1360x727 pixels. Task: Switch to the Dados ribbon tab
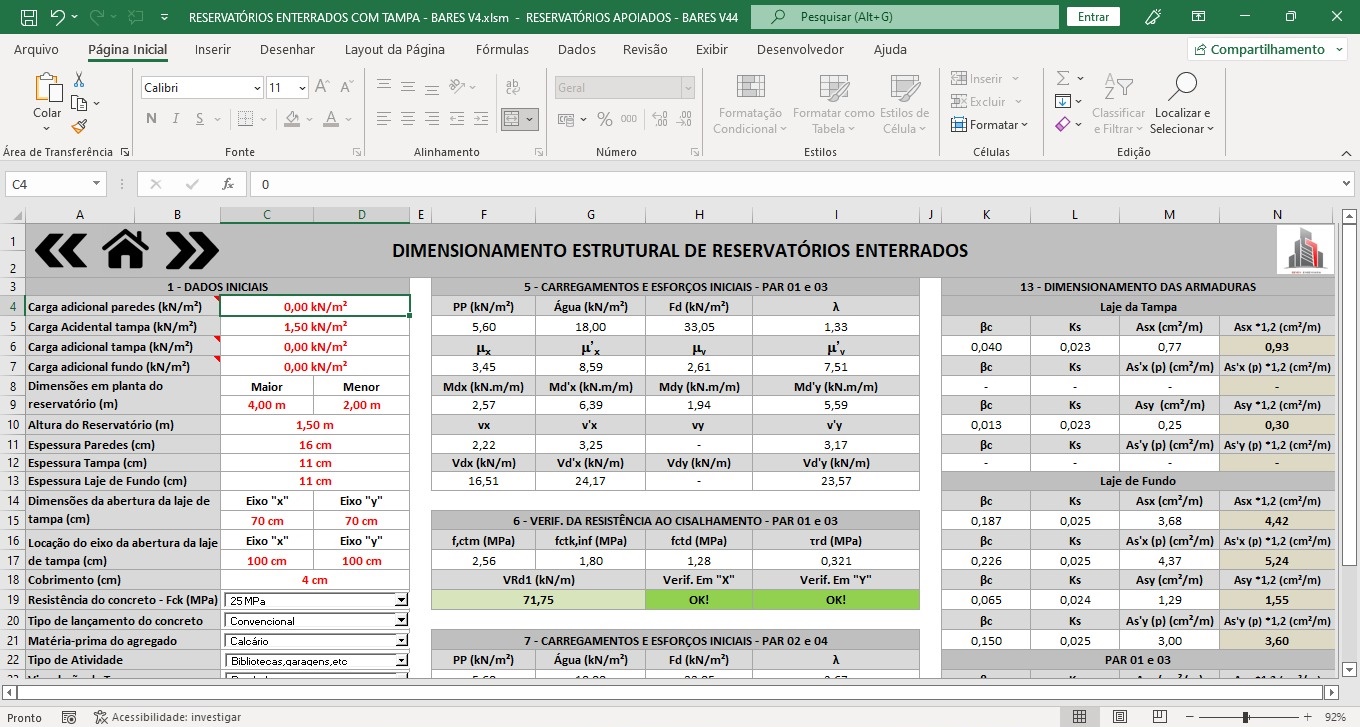click(576, 49)
